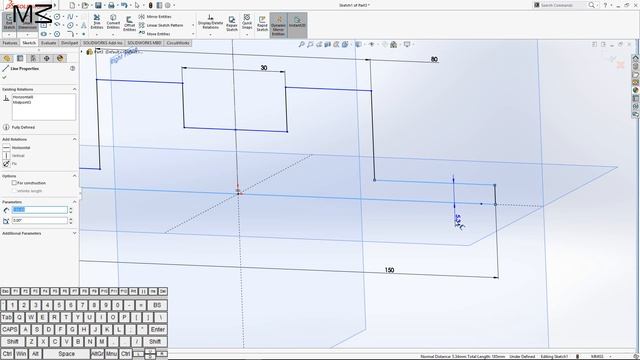Viewport: 640px width, 360px height.
Task: Click the Repair Sketch tool
Action: click(x=232, y=24)
